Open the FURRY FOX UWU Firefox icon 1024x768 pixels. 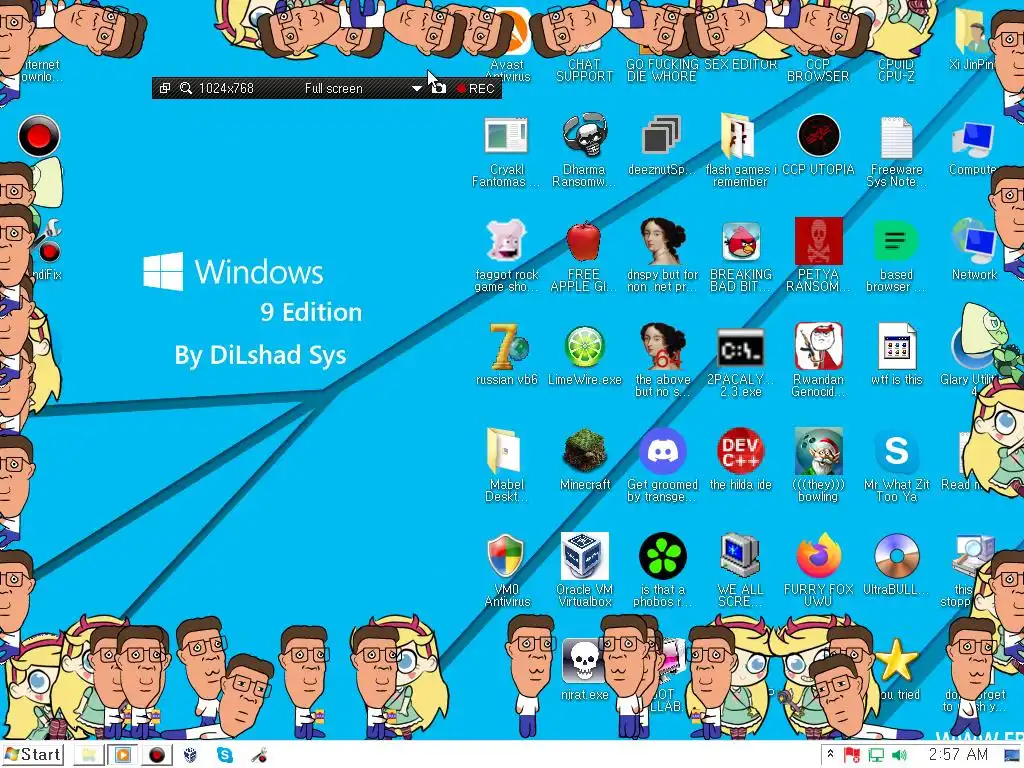coord(818,556)
